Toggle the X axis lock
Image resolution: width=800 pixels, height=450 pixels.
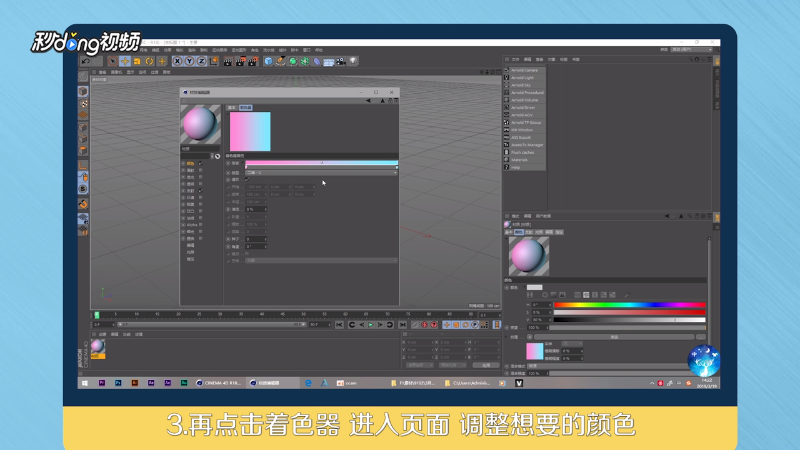pos(177,61)
